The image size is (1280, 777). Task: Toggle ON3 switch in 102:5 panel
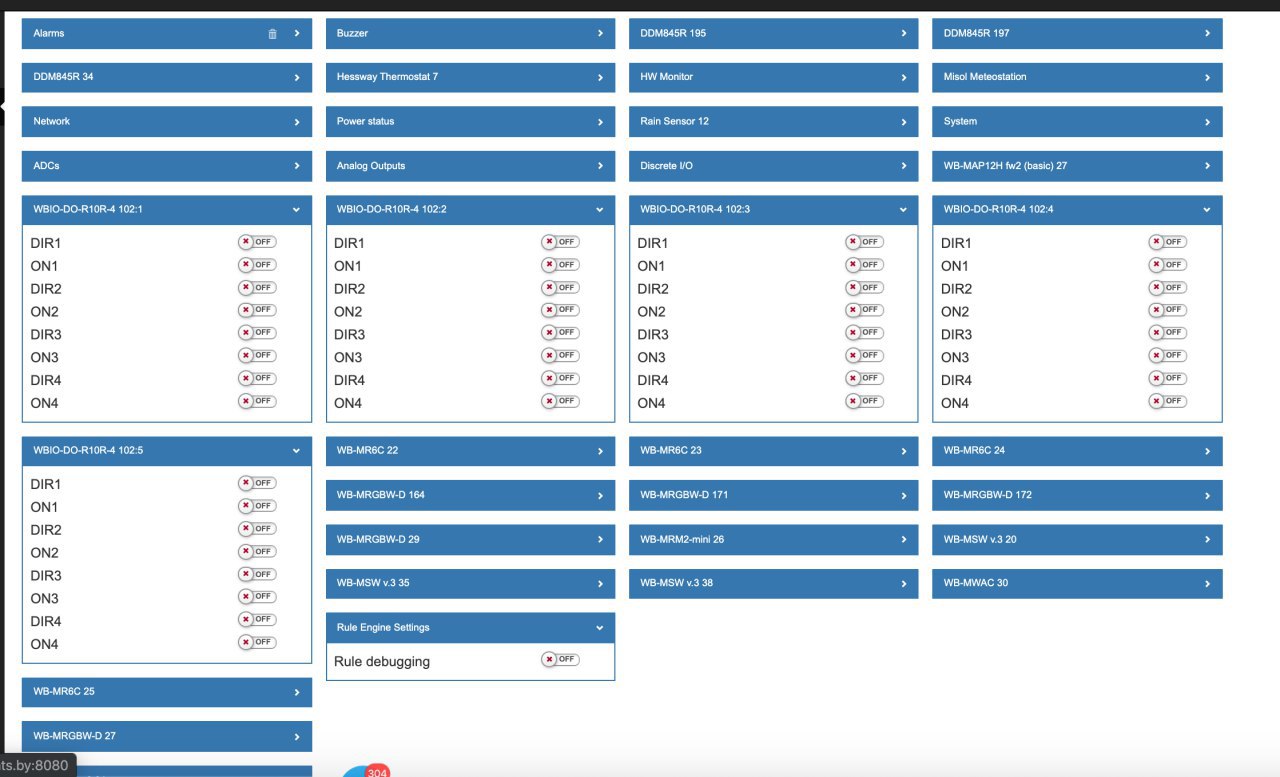tap(257, 597)
